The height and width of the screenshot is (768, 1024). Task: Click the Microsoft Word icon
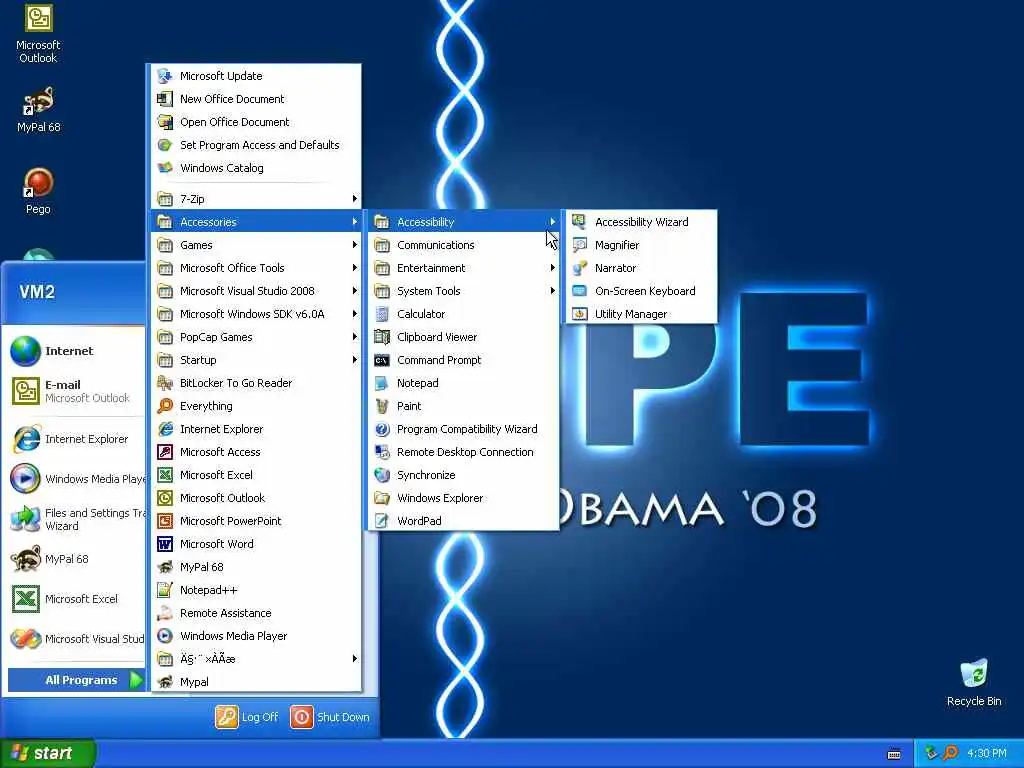click(x=165, y=544)
